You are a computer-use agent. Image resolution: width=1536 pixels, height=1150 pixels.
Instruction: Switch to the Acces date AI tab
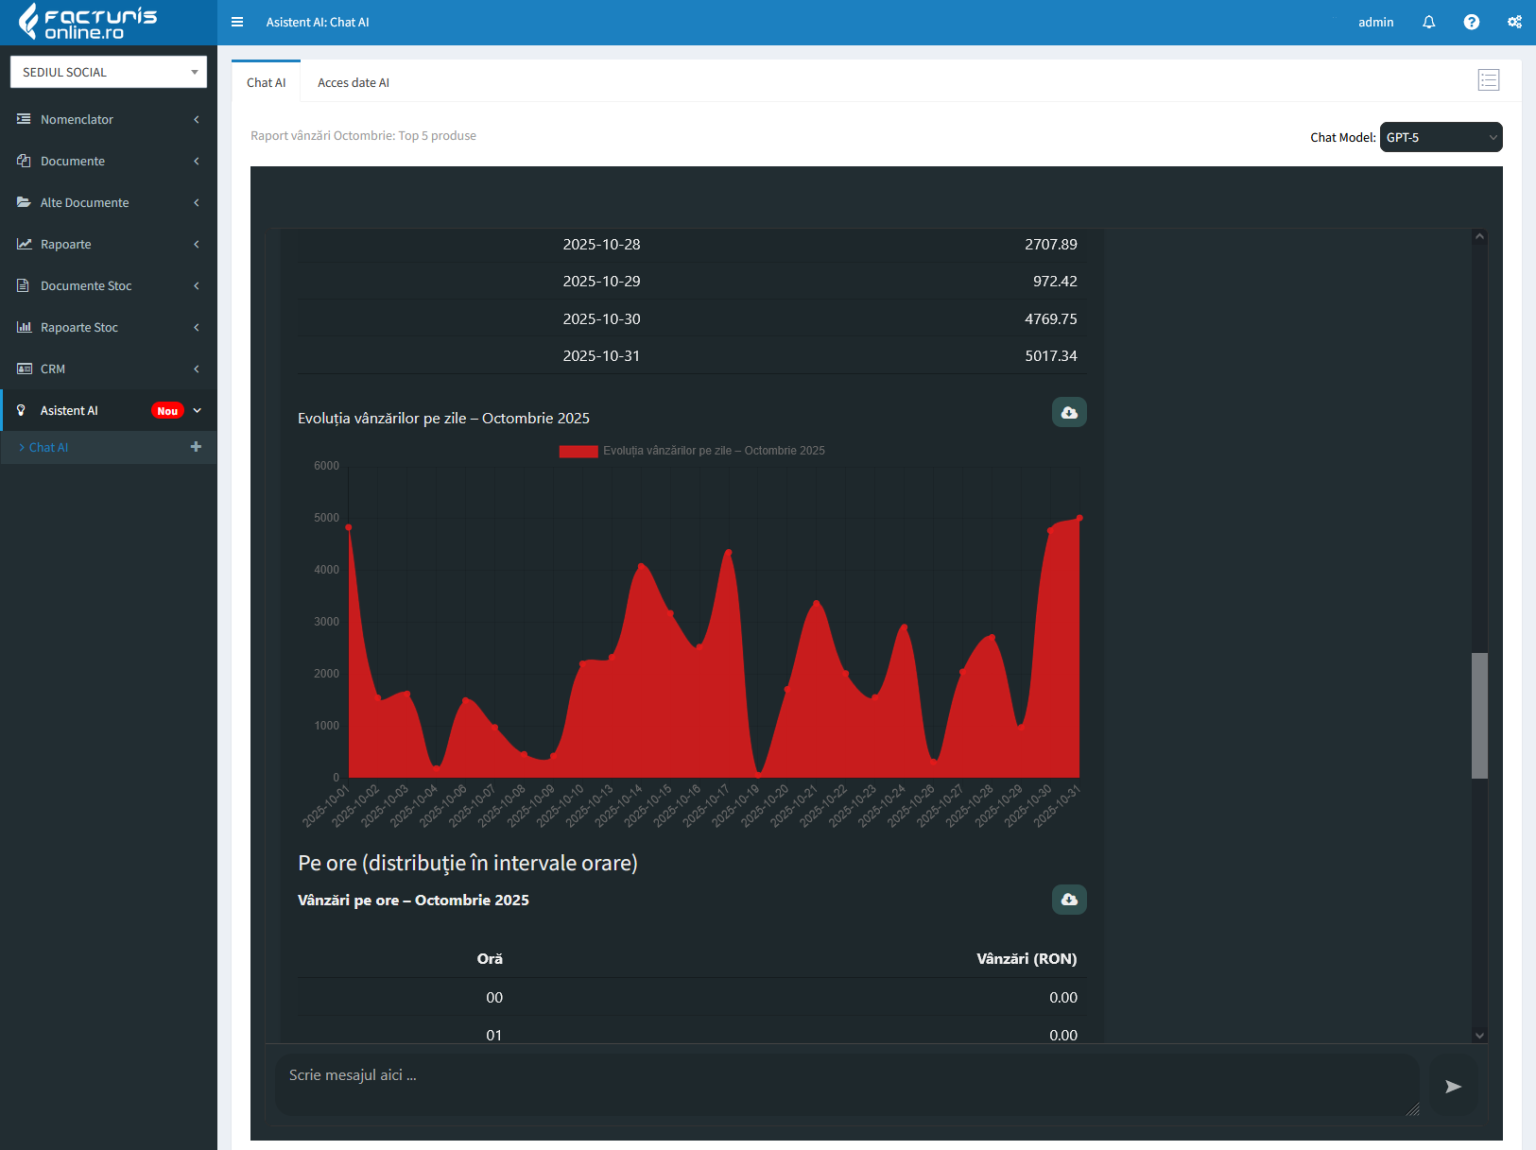click(x=353, y=83)
